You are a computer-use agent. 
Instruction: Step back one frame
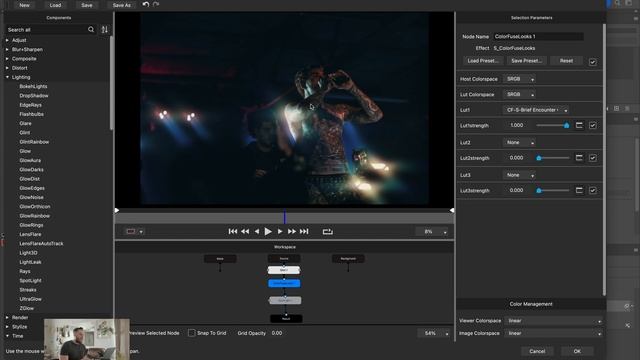coord(257,231)
